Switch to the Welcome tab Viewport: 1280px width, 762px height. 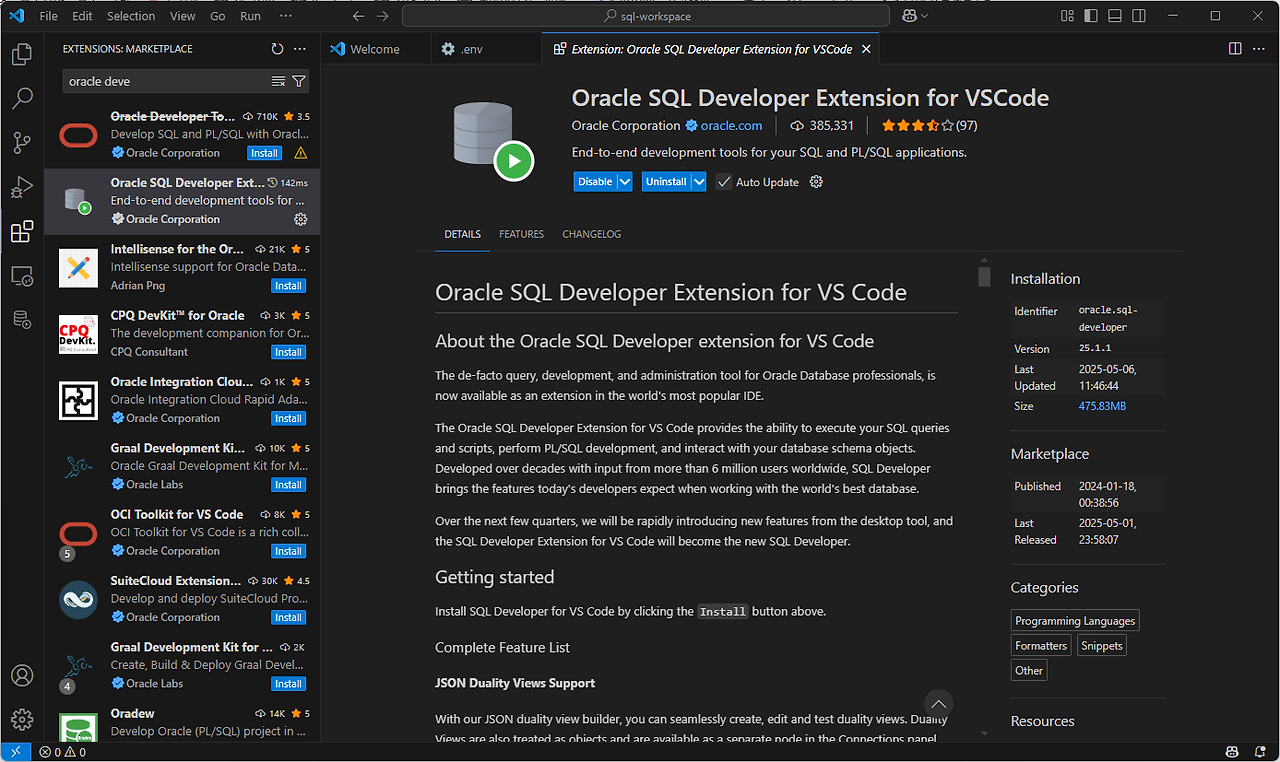click(375, 49)
